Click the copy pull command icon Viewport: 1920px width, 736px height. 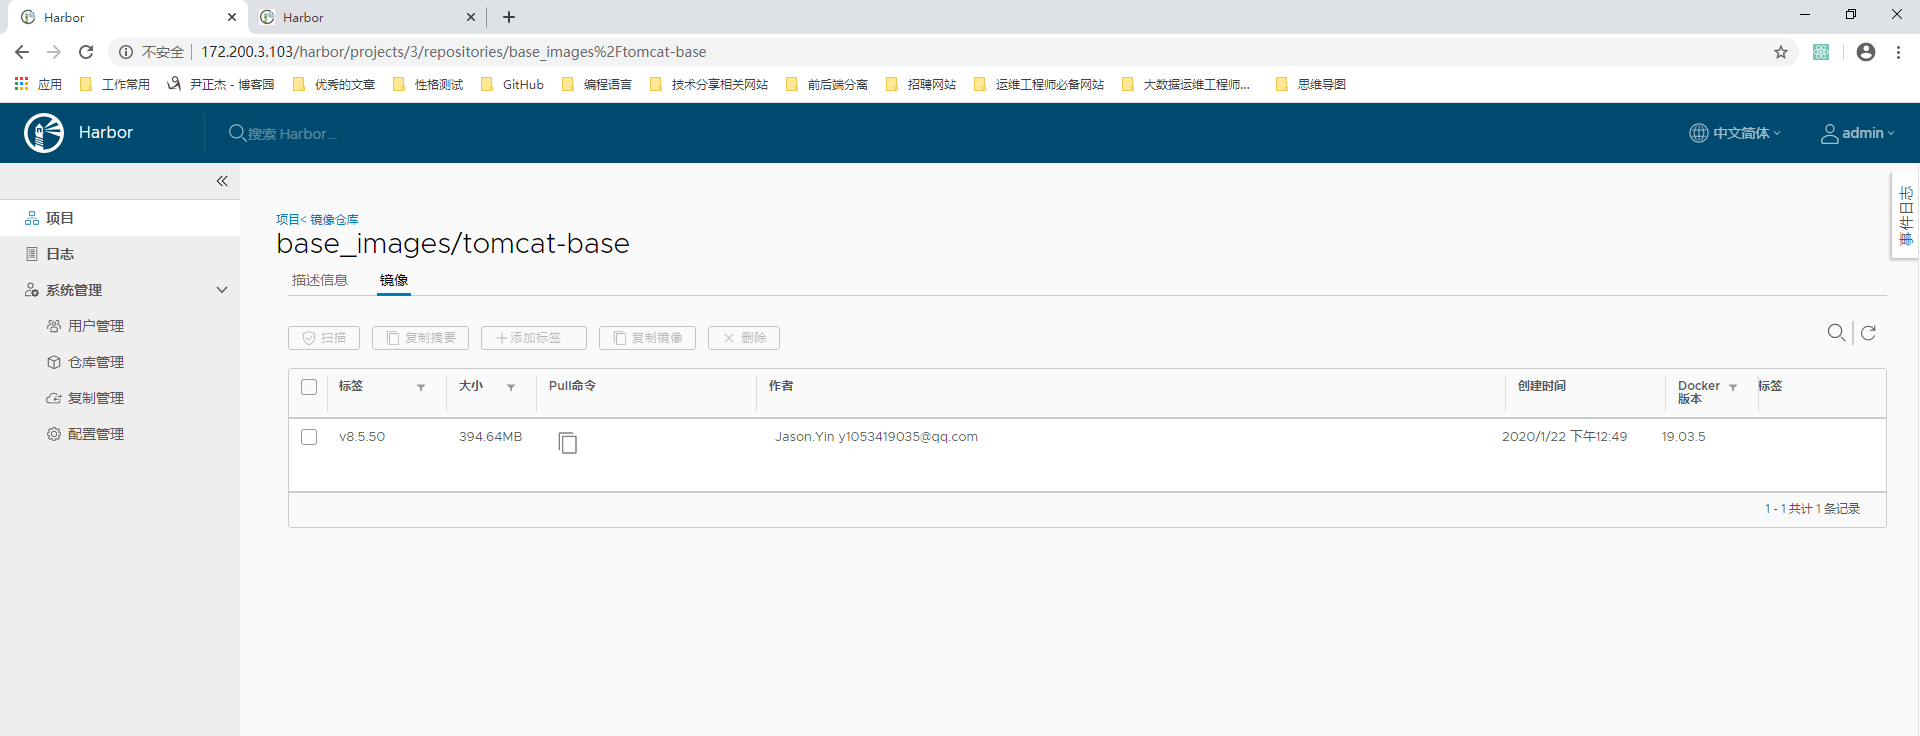pos(568,442)
